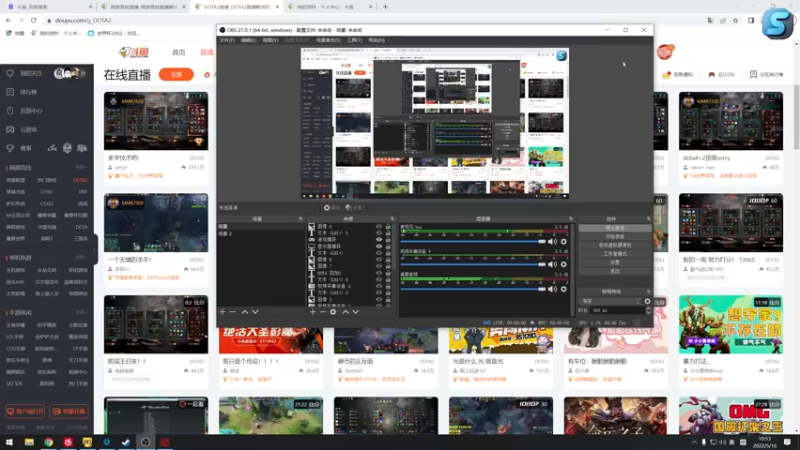
Task: Click 工作室模式 button in OBS controls
Action: click(615, 254)
